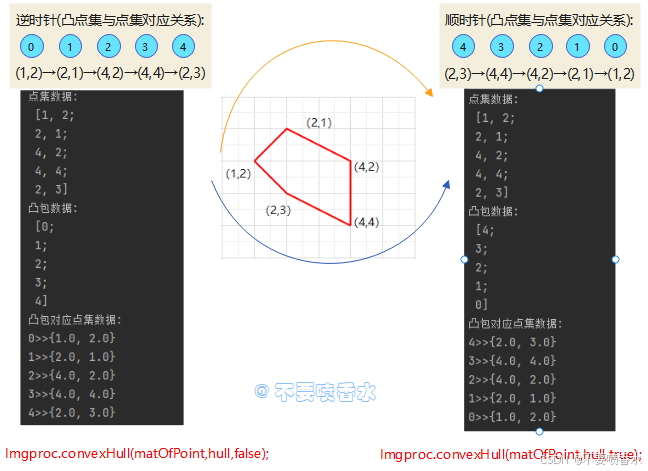Click circle 0 under the 顺时针 heading
The image size is (648, 471).
[x=615, y=46]
